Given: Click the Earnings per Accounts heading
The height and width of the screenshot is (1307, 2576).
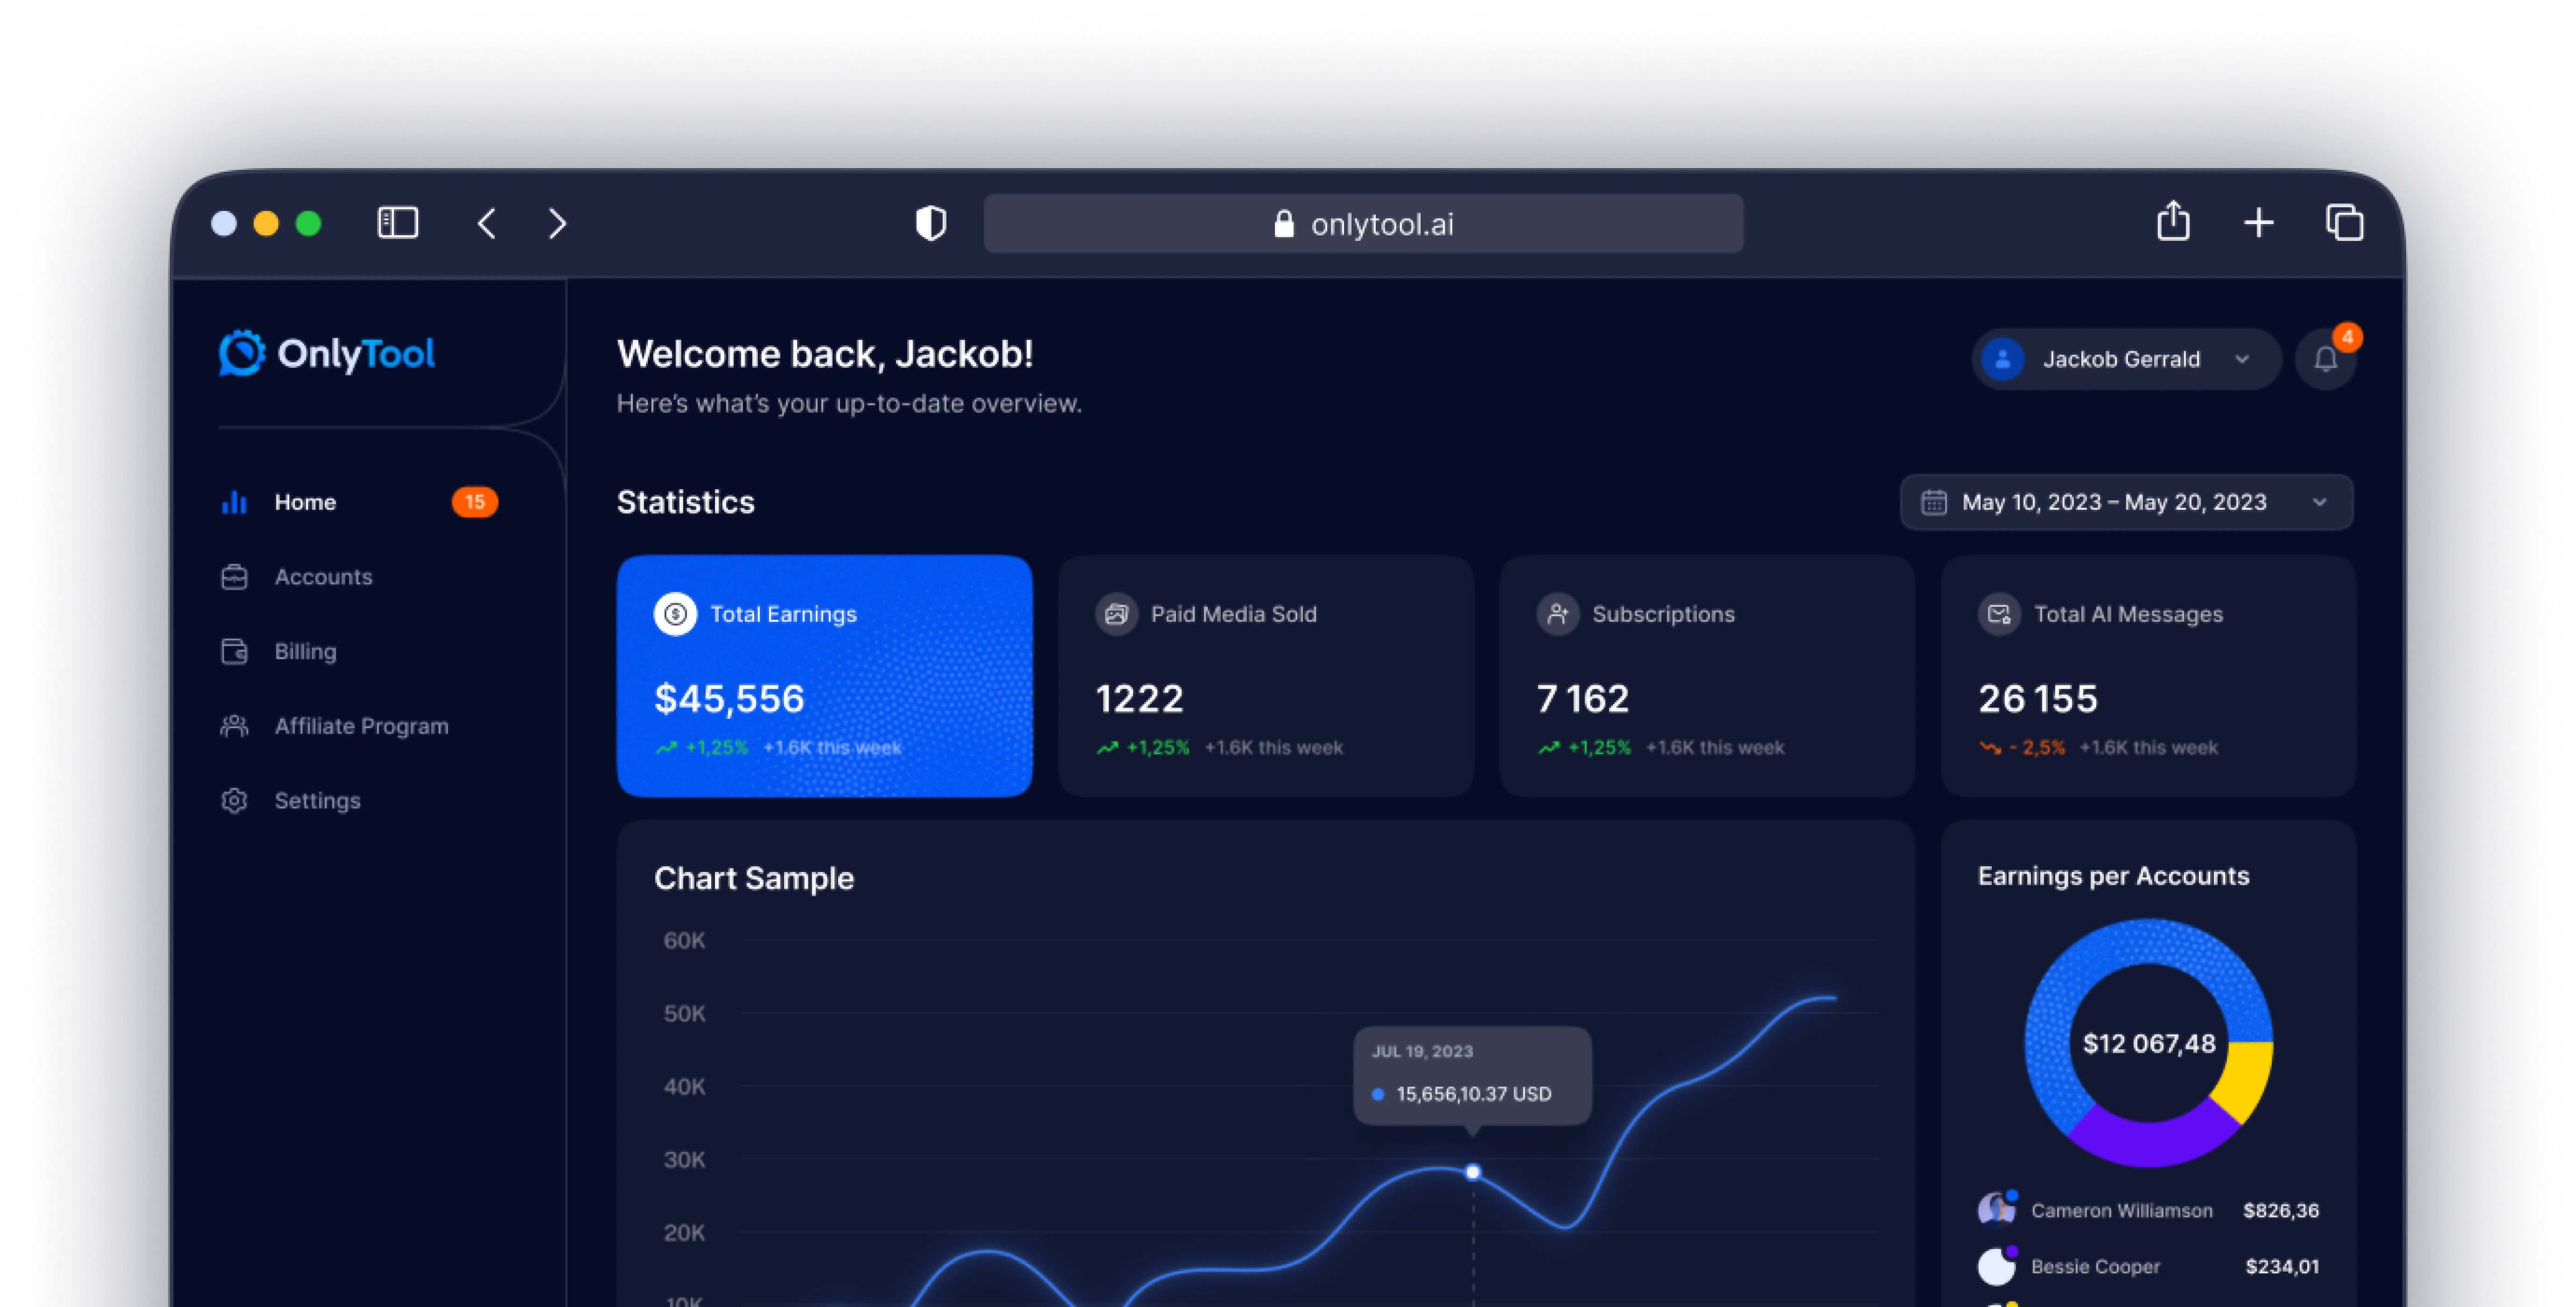Looking at the screenshot, I should click(x=2113, y=876).
